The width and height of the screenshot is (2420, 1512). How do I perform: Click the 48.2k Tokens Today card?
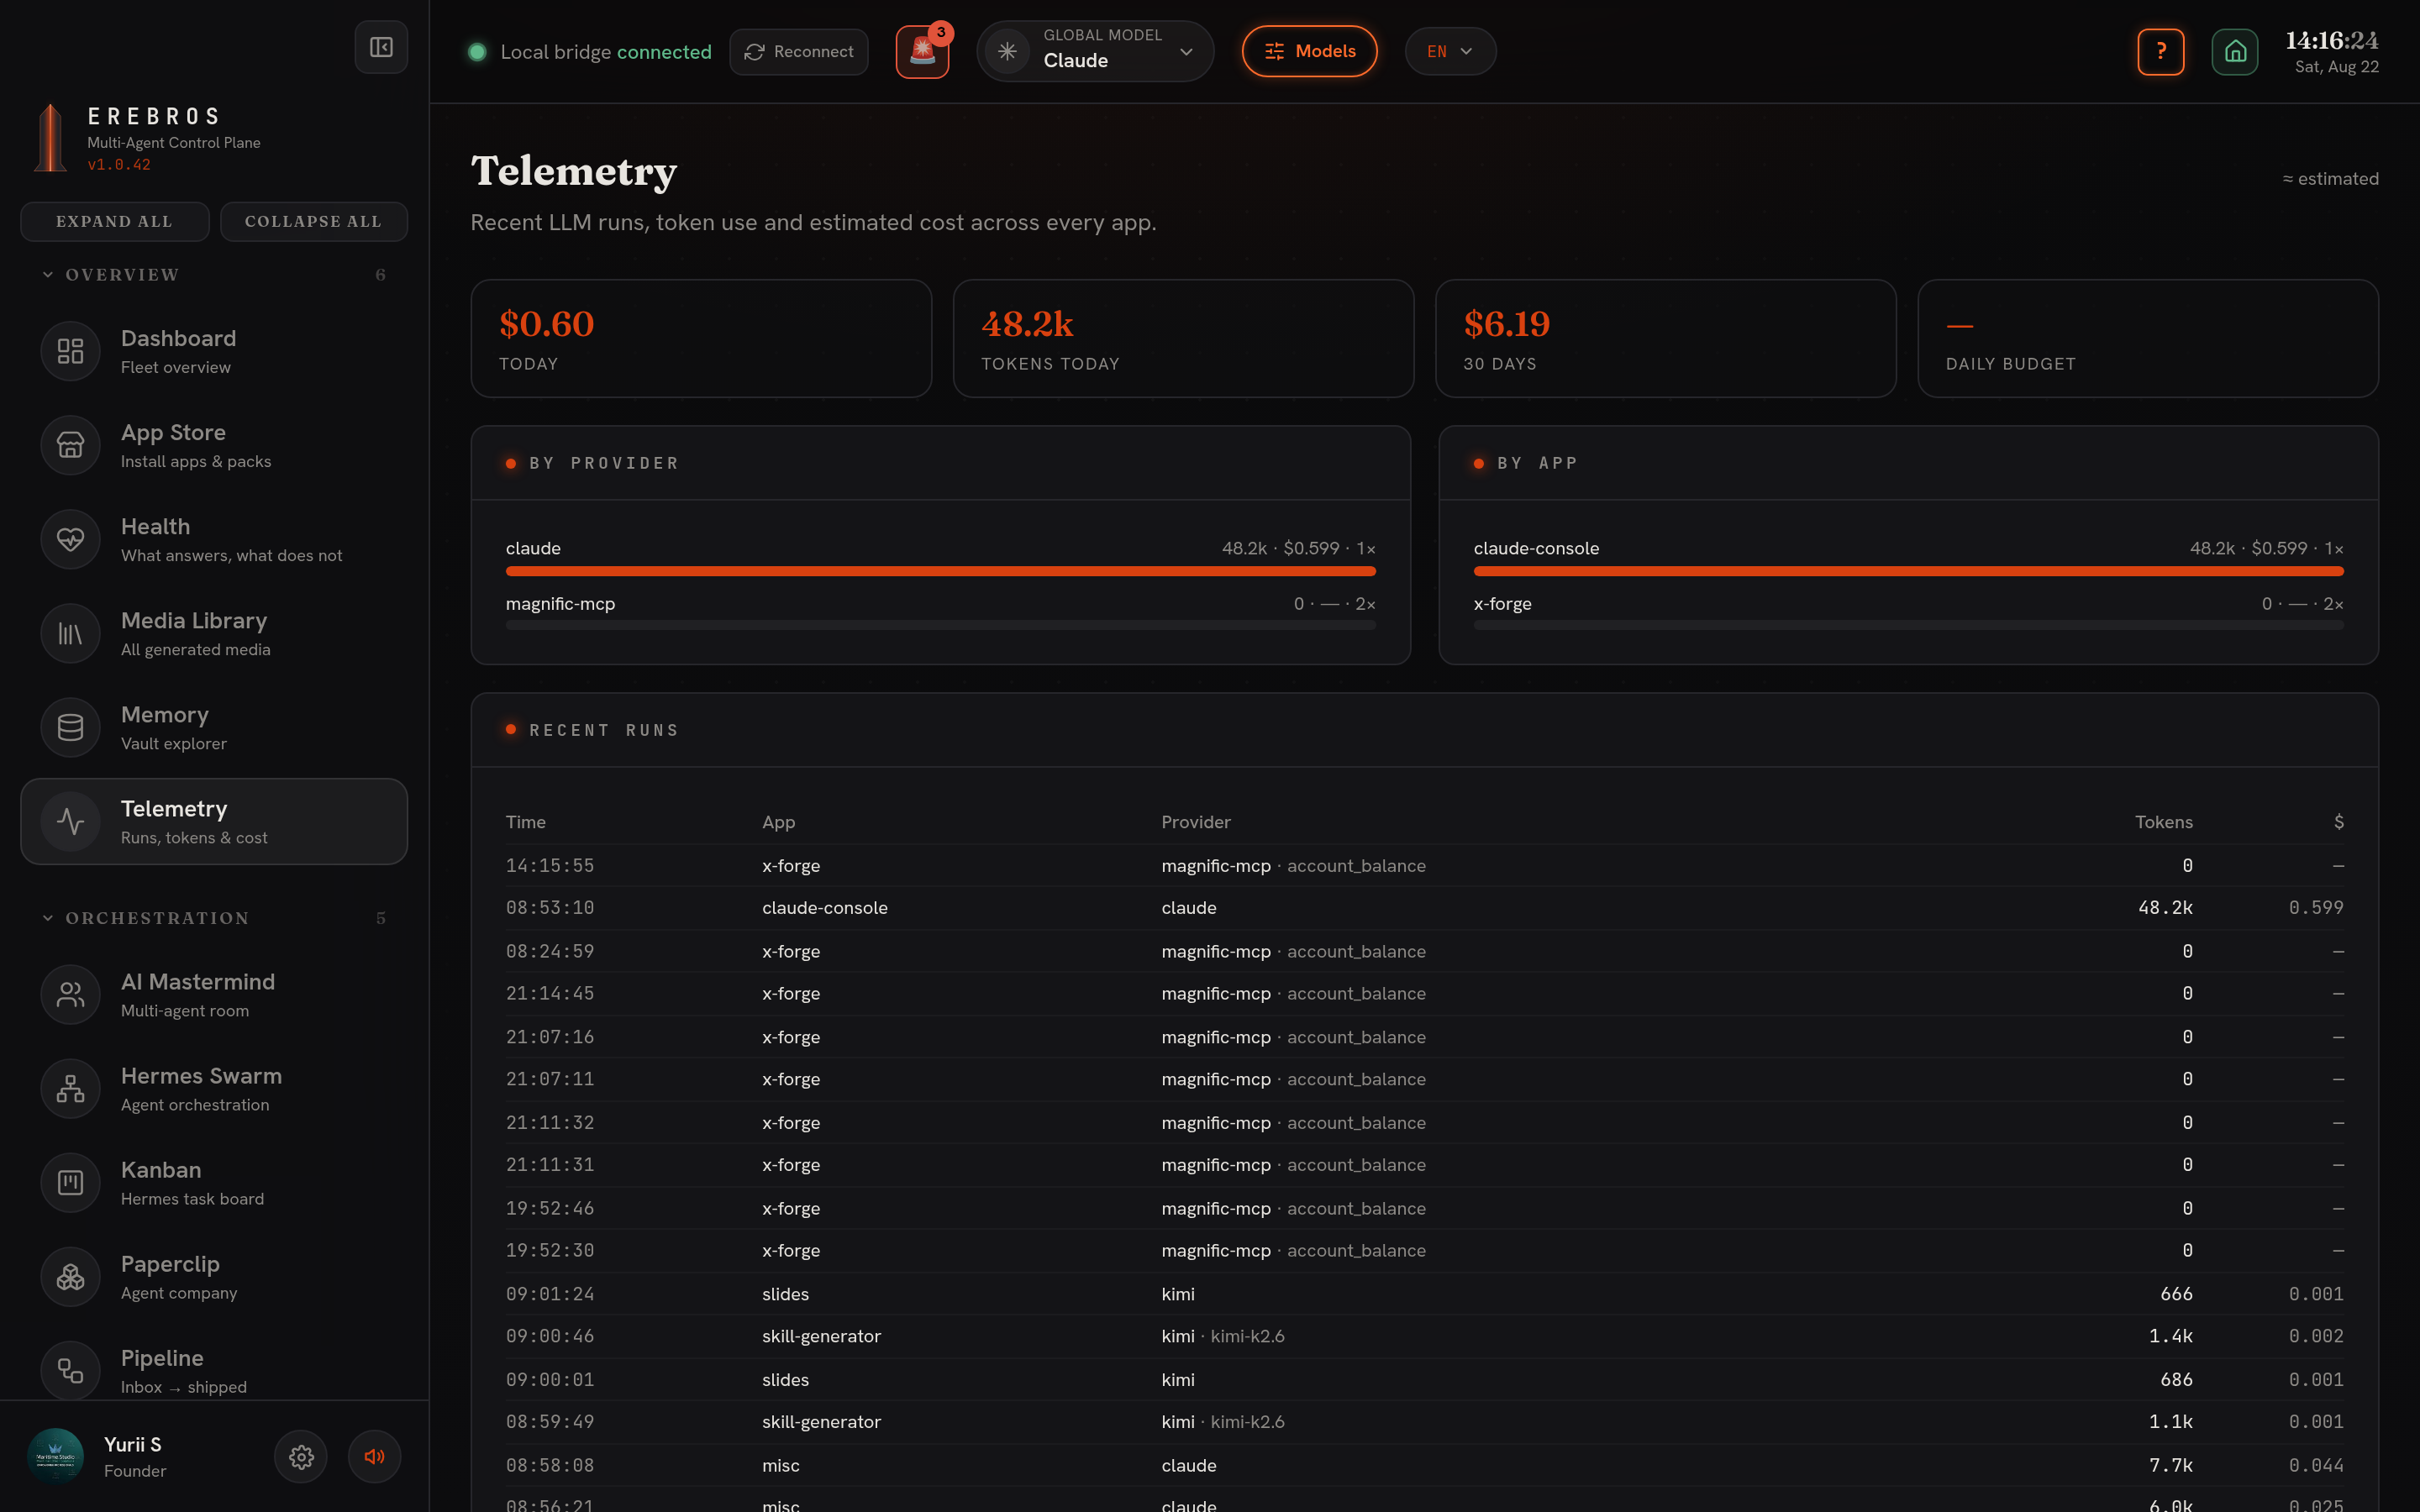click(1183, 338)
